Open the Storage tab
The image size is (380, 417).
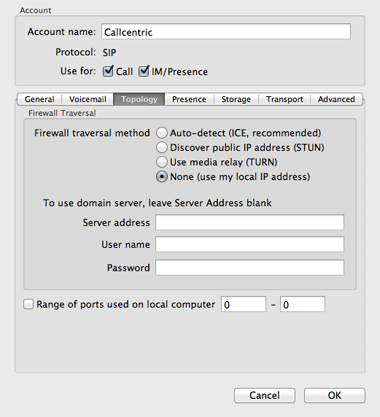coord(236,99)
